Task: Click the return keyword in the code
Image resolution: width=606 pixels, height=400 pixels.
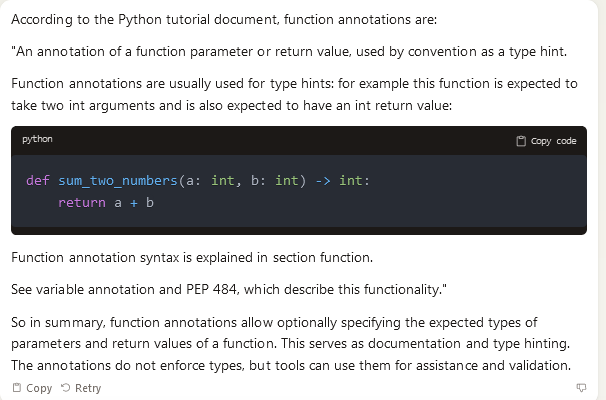Action: tap(82, 202)
